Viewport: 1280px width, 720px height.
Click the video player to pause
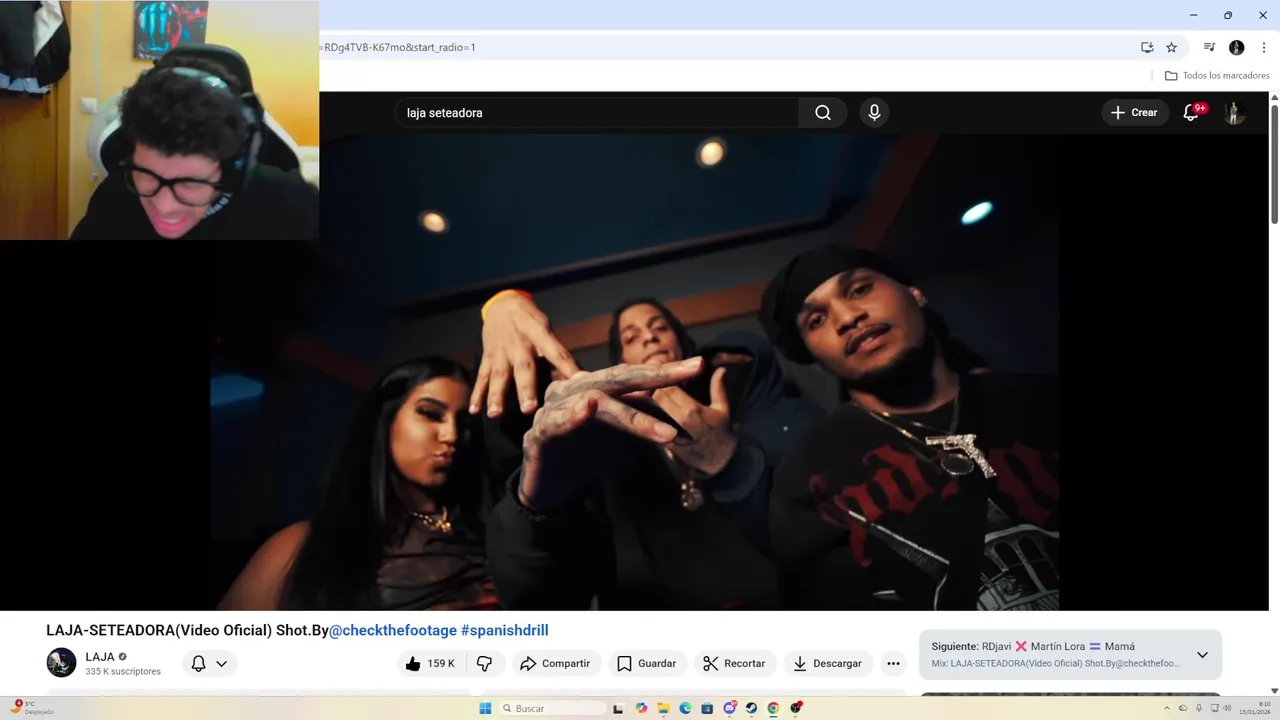point(634,370)
